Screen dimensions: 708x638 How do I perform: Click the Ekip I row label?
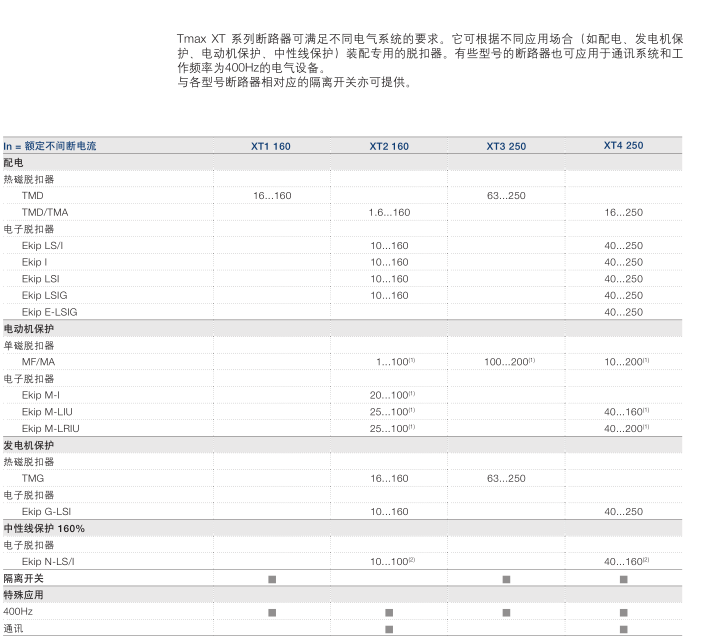click(x=34, y=262)
